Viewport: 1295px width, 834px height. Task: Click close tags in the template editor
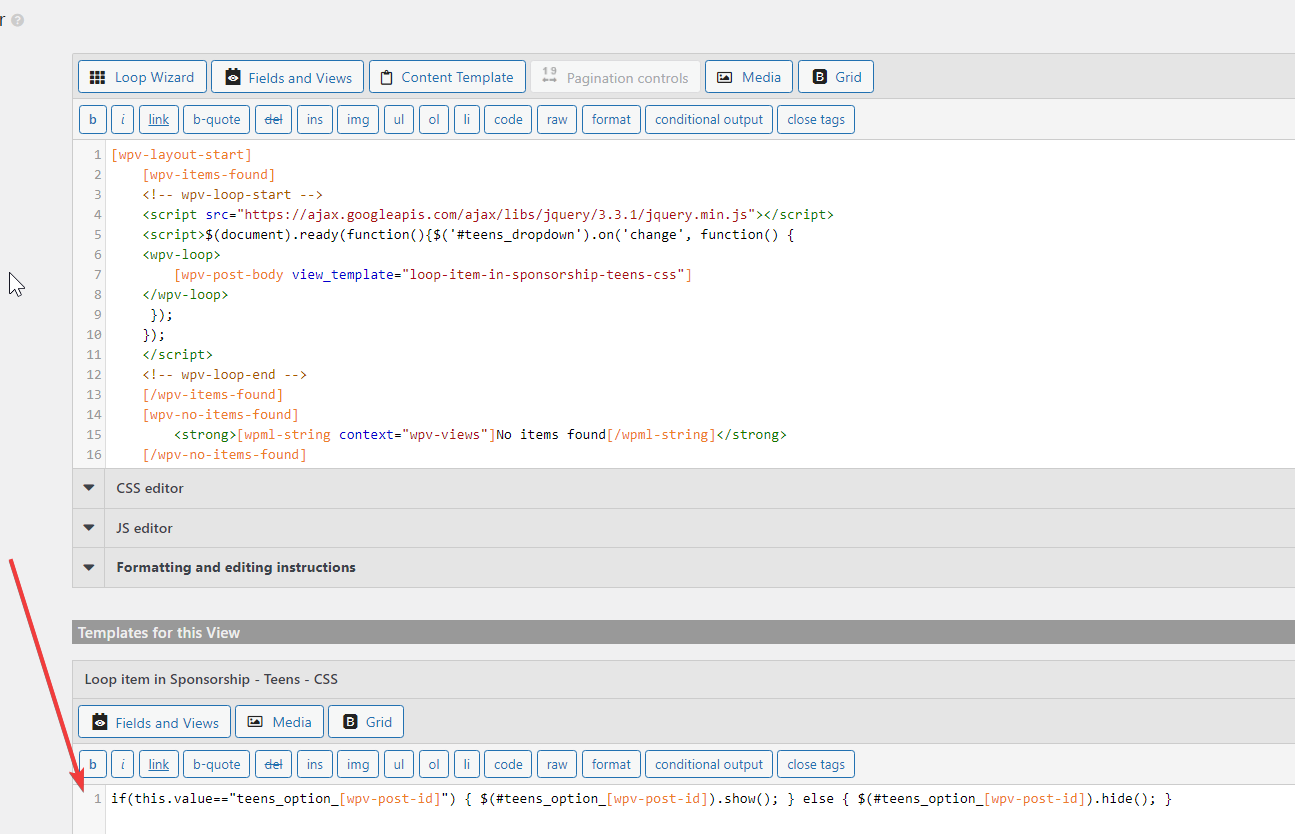[x=816, y=764]
